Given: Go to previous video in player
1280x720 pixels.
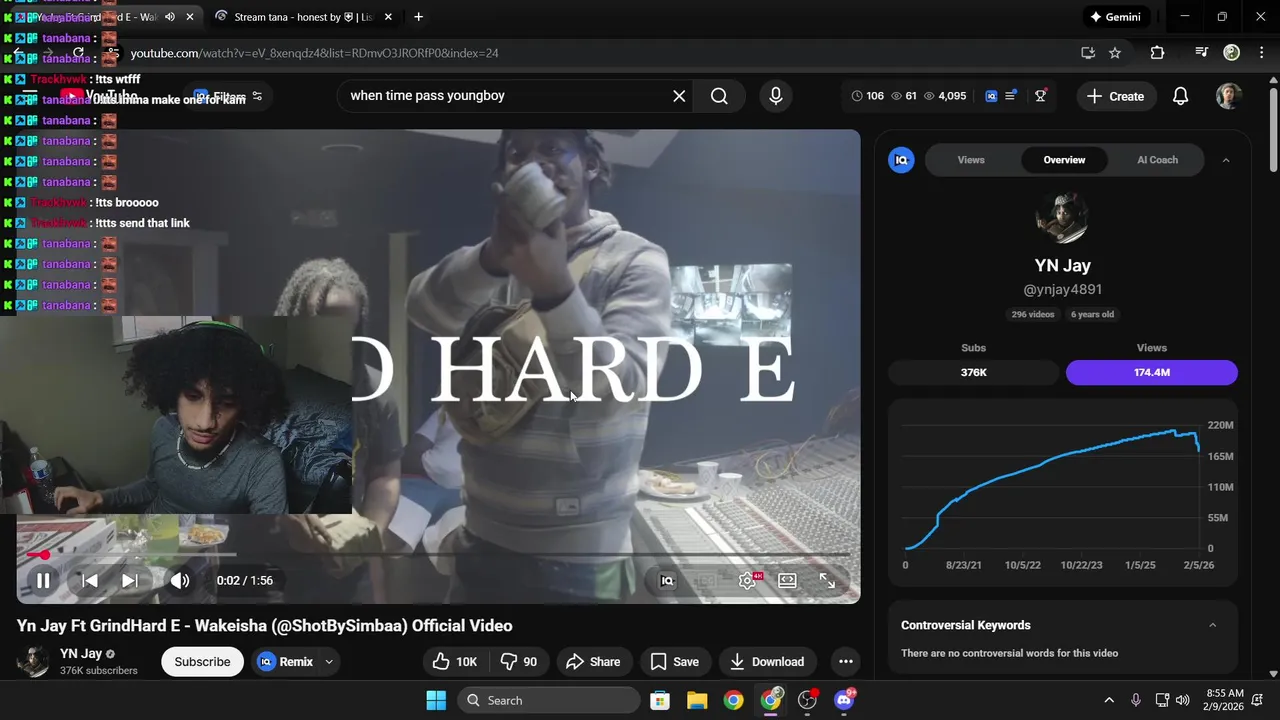Looking at the screenshot, I should tap(90, 580).
